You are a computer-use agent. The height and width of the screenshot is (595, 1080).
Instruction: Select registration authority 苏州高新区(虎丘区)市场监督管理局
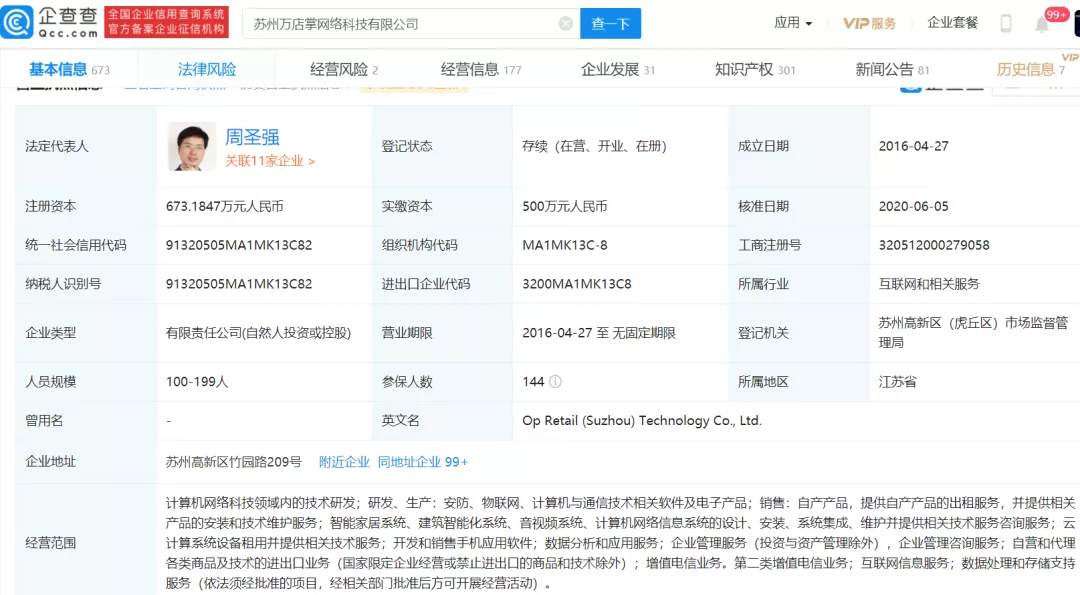973,333
